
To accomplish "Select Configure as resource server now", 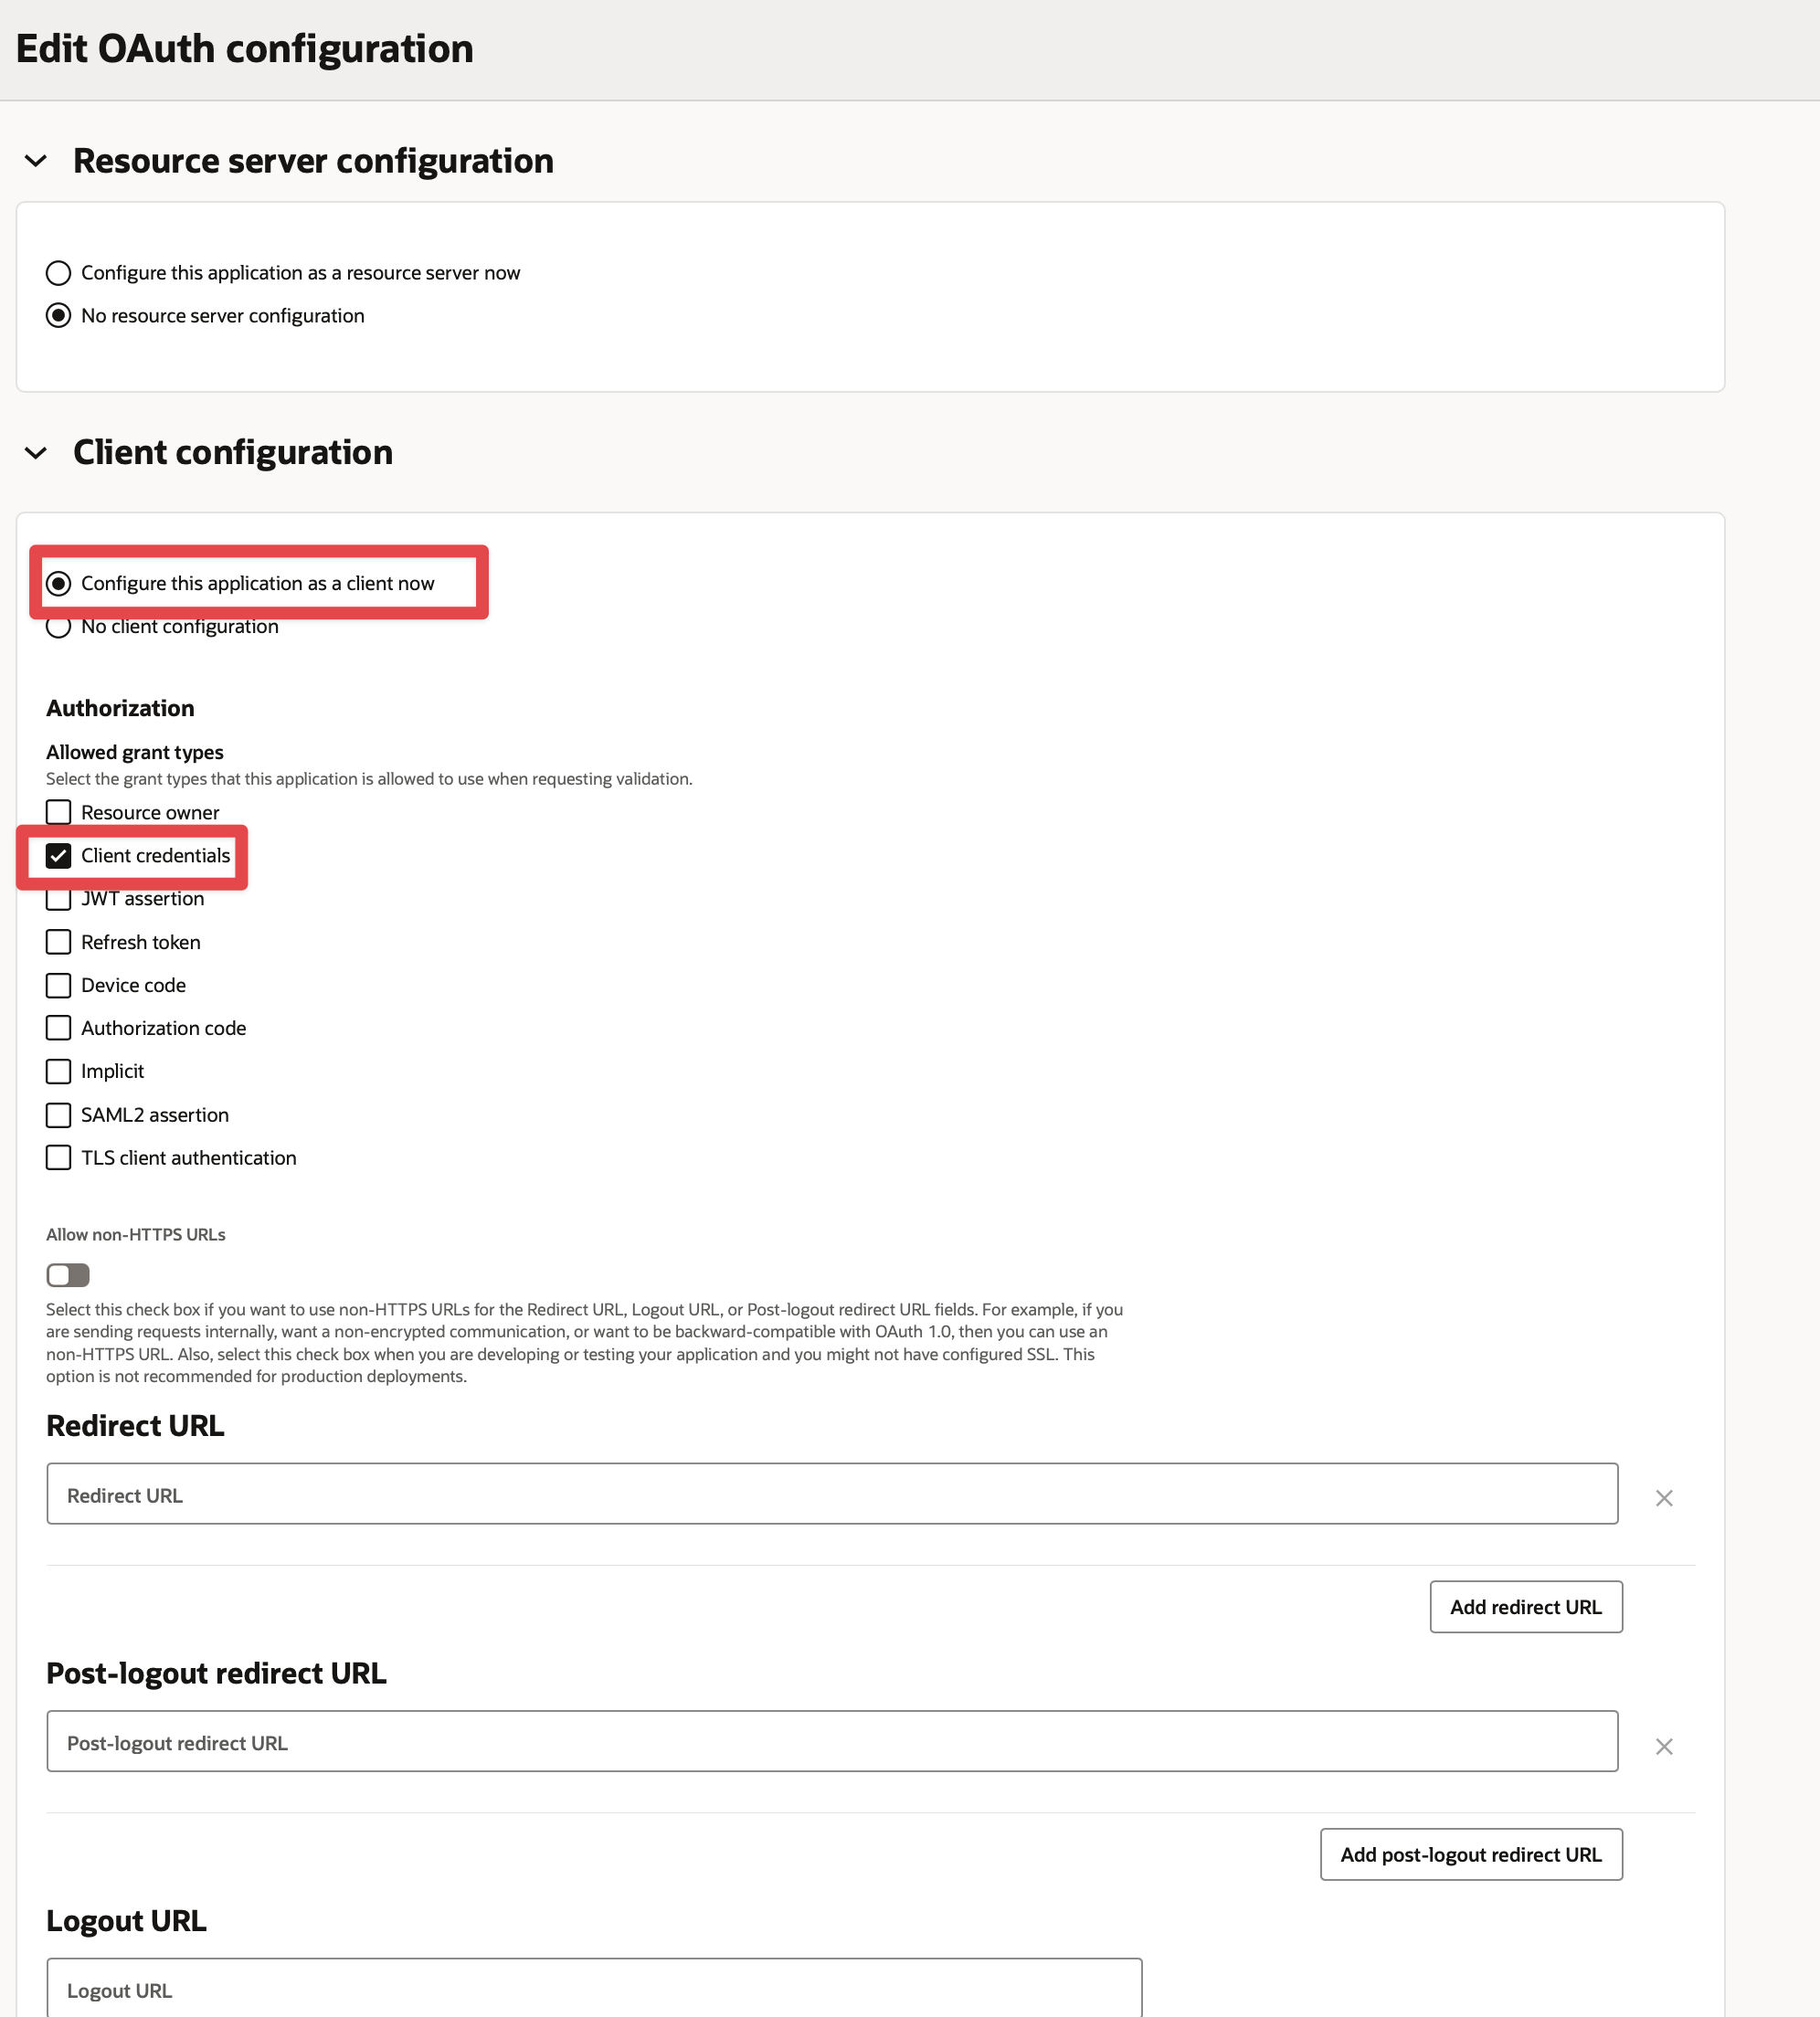I will click(x=59, y=273).
